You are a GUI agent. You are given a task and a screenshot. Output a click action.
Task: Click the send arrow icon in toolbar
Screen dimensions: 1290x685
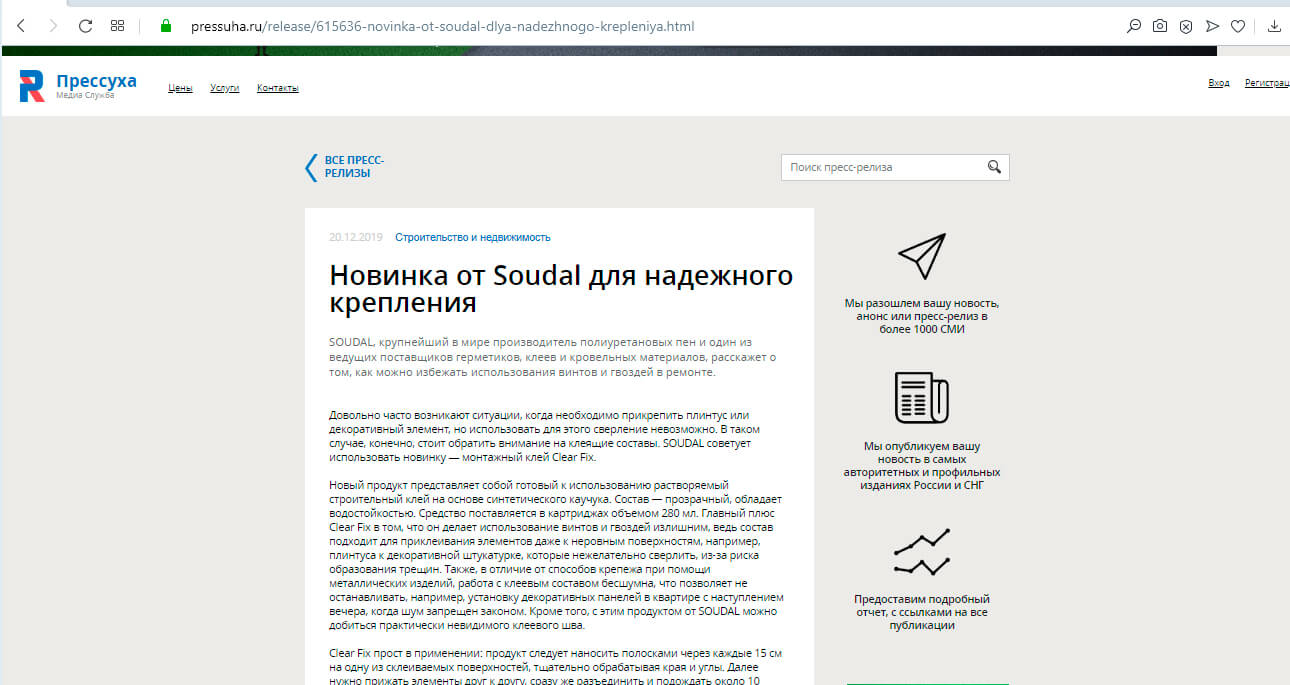pos(1212,26)
